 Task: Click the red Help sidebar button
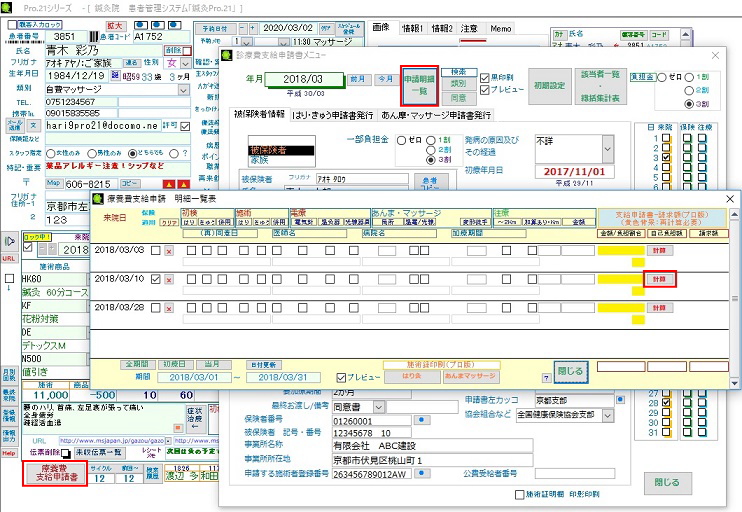click(9, 453)
